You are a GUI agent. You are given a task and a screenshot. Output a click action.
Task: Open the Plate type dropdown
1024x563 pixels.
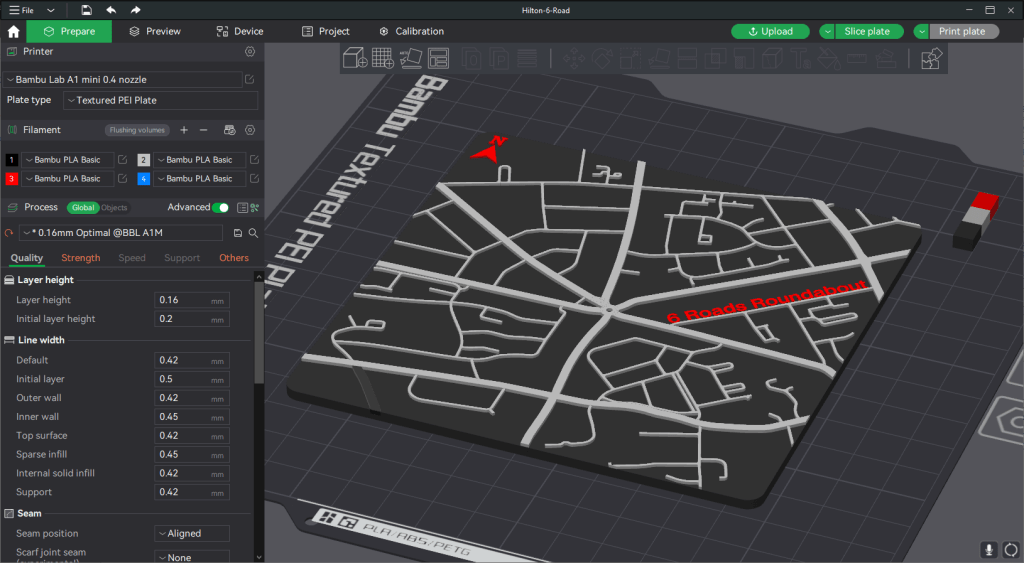click(x=160, y=100)
